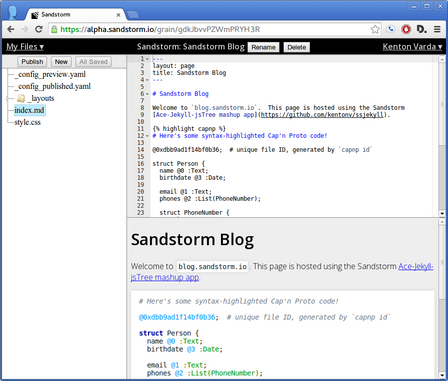Image resolution: width=448 pixels, height=381 pixels.
Task: Click line number 20 in gutter
Action: pyautogui.click(x=141, y=192)
